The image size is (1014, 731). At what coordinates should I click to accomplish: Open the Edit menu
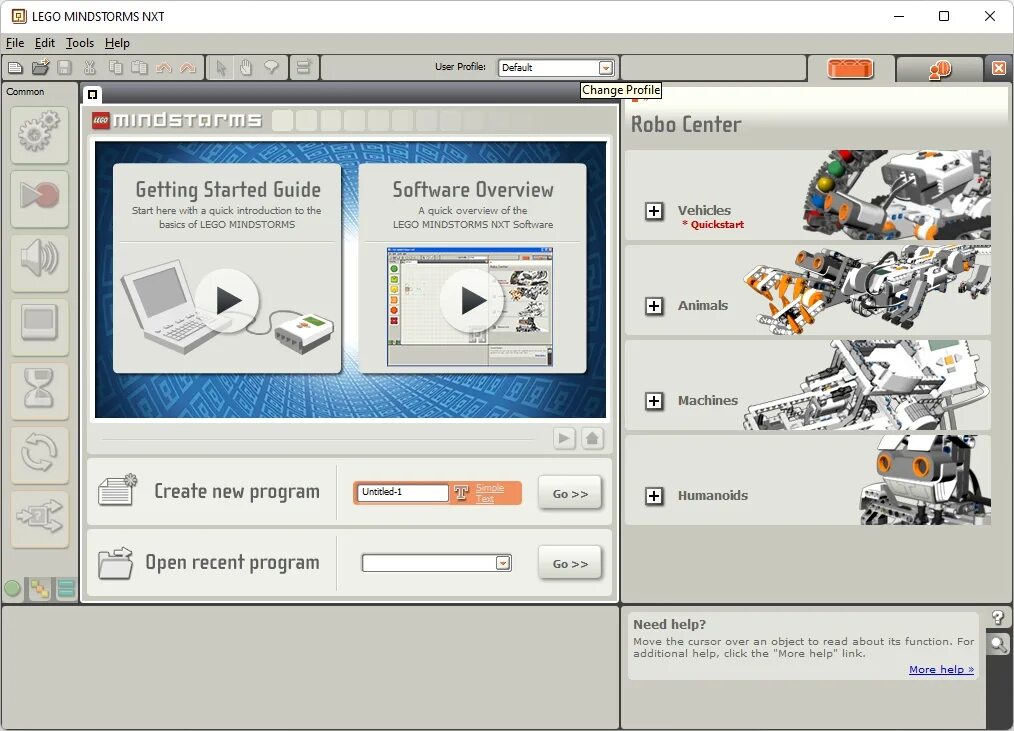(45, 43)
